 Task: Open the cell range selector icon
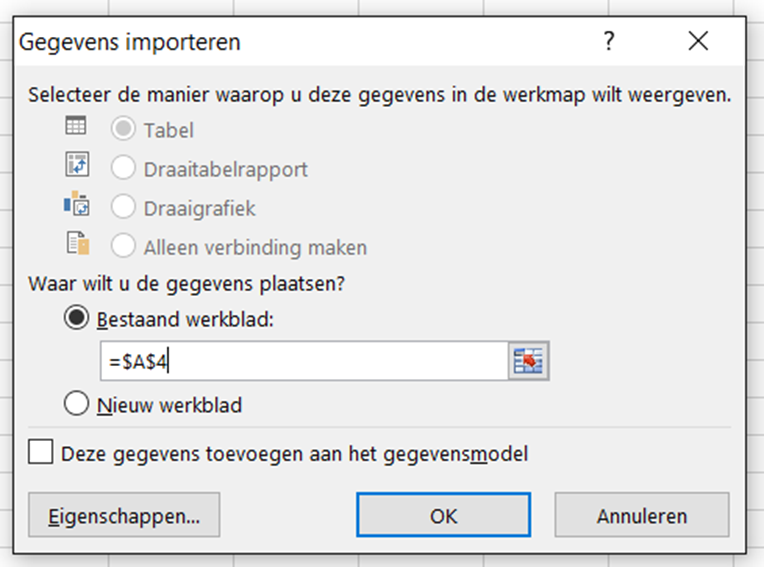(529, 361)
